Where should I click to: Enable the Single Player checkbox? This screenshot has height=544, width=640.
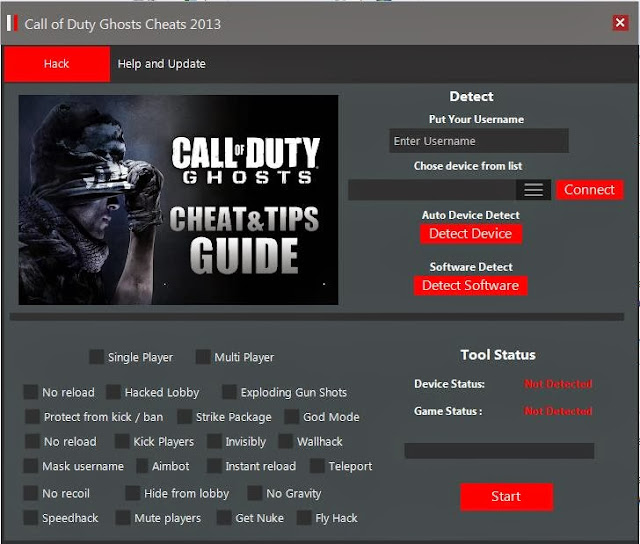pos(96,357)
